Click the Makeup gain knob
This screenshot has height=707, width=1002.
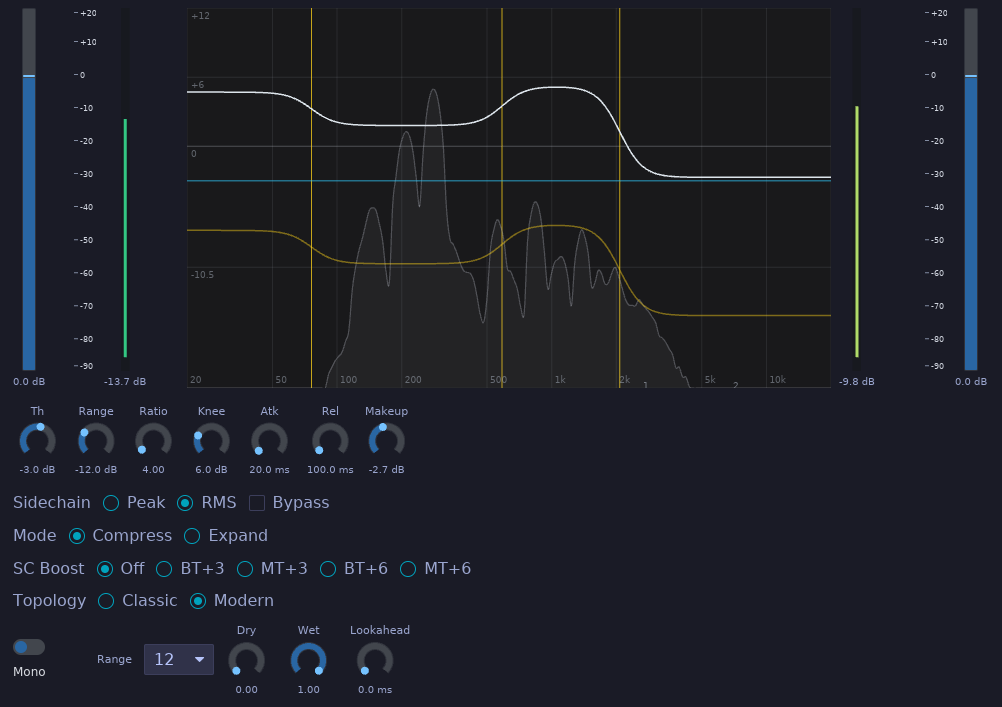tap(387, 440)
